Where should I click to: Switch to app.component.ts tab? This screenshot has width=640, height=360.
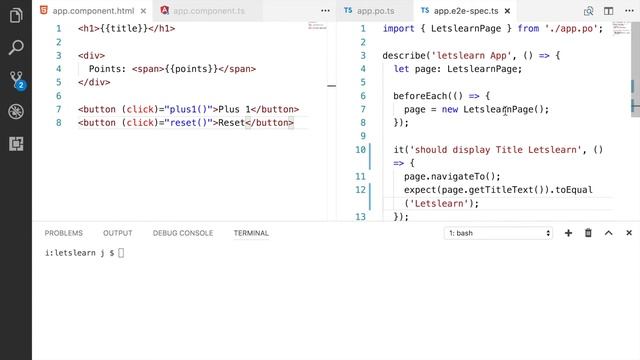tap(209, 11)
